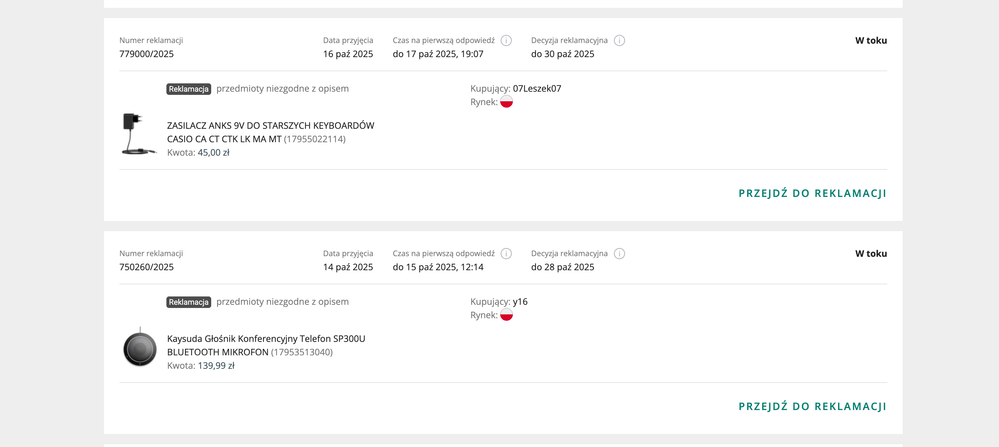Open buyer profile y16

[x=520, y=302]
